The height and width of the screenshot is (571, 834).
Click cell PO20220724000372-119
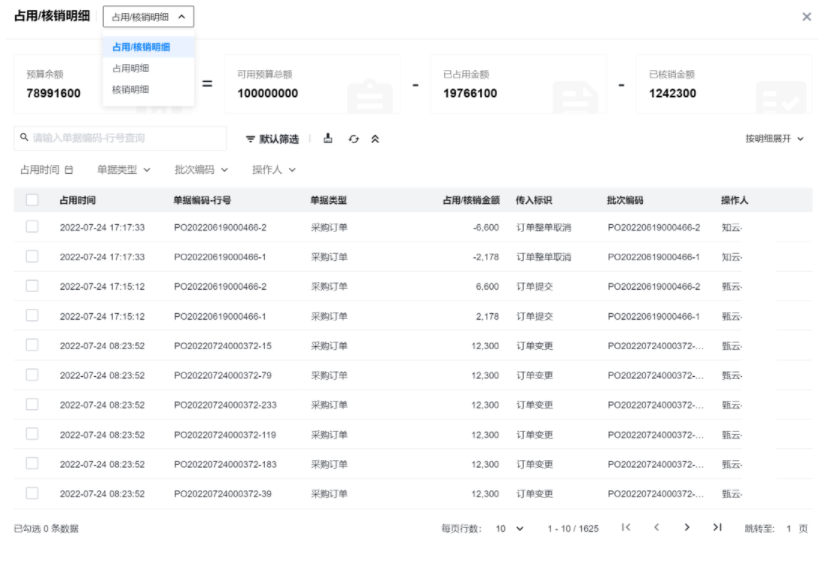[x=225, y=434]
